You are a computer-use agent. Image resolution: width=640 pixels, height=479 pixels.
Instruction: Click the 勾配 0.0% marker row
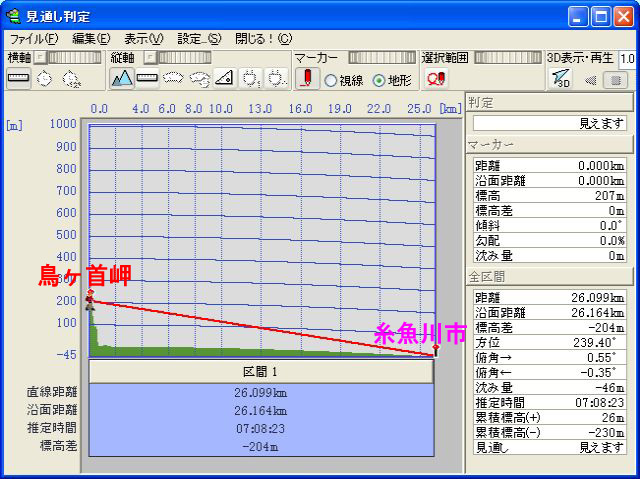[x=549, y=240]
